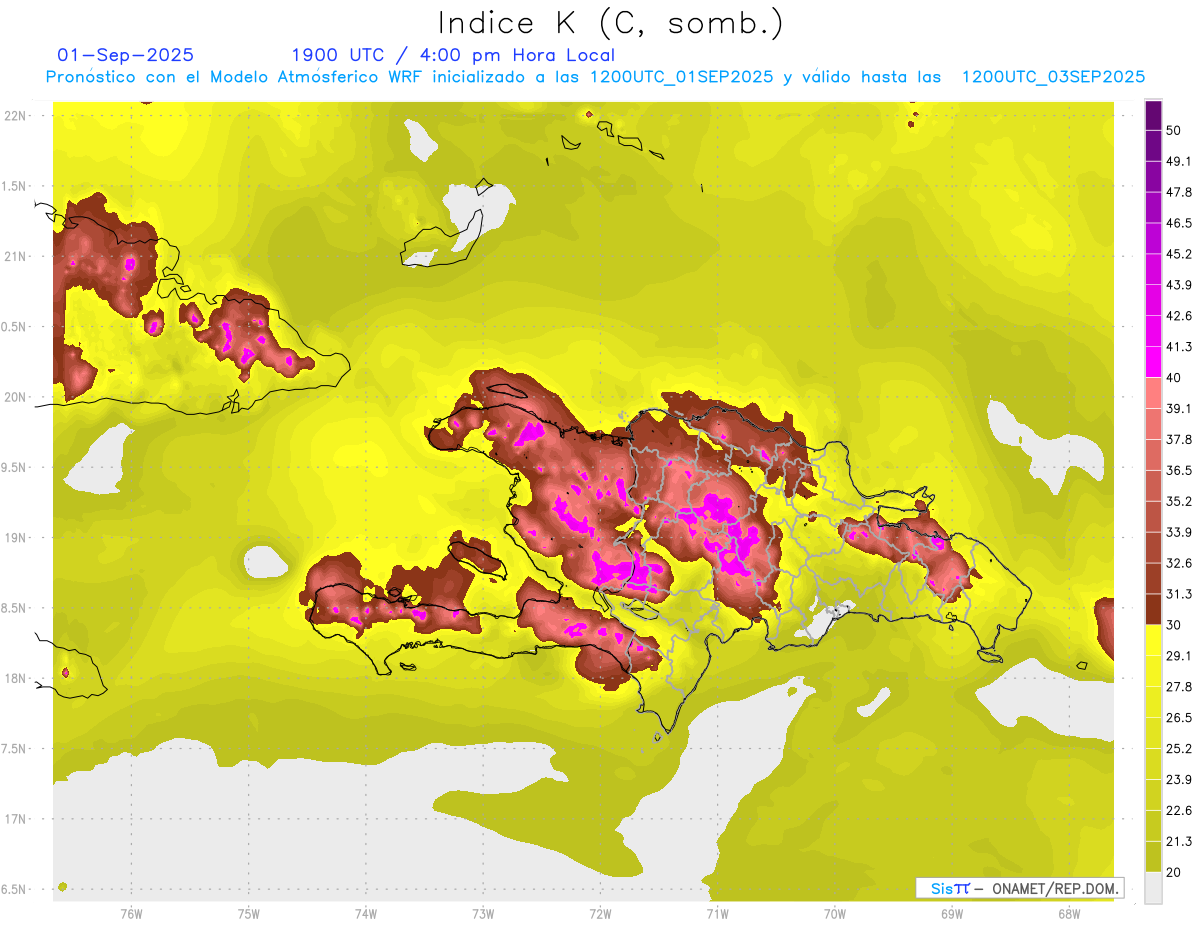Click the colorbar value '47.8'

tap(1179, 192)
